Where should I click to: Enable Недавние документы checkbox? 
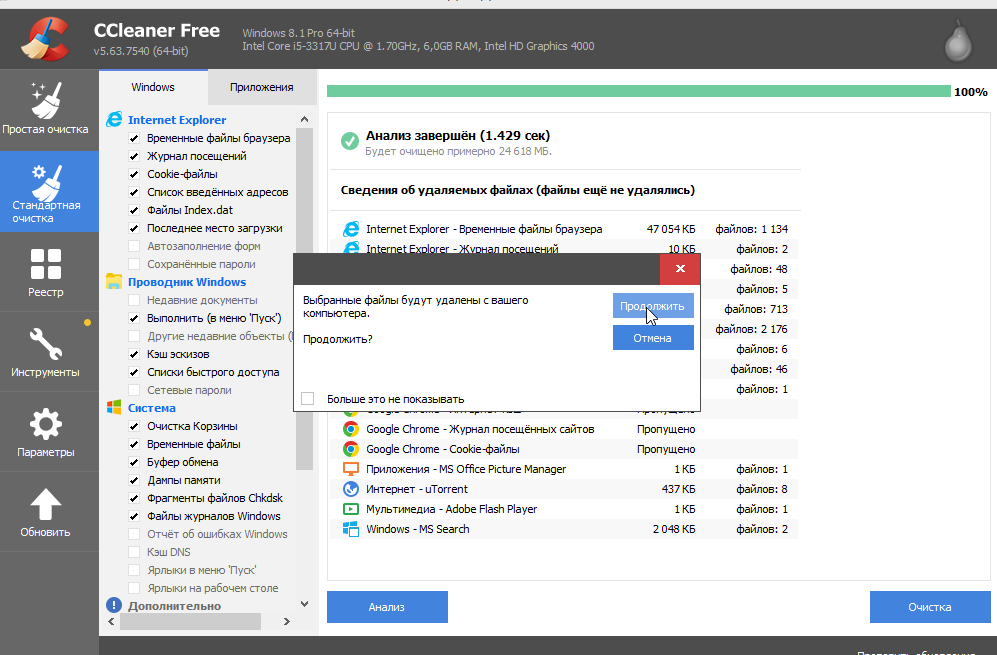pos(134,300)
